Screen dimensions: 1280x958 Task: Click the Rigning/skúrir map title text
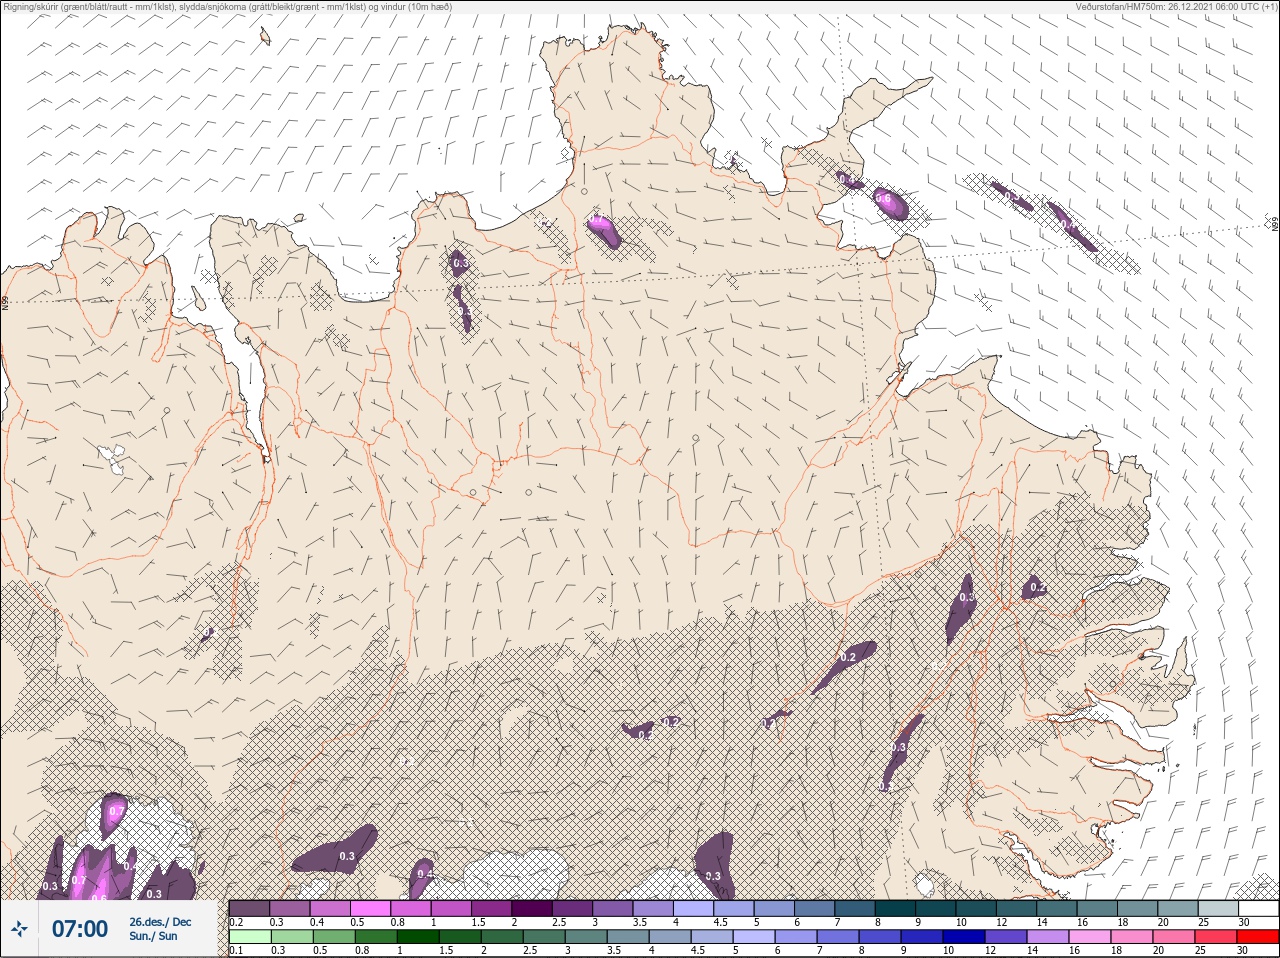point(226,6)
